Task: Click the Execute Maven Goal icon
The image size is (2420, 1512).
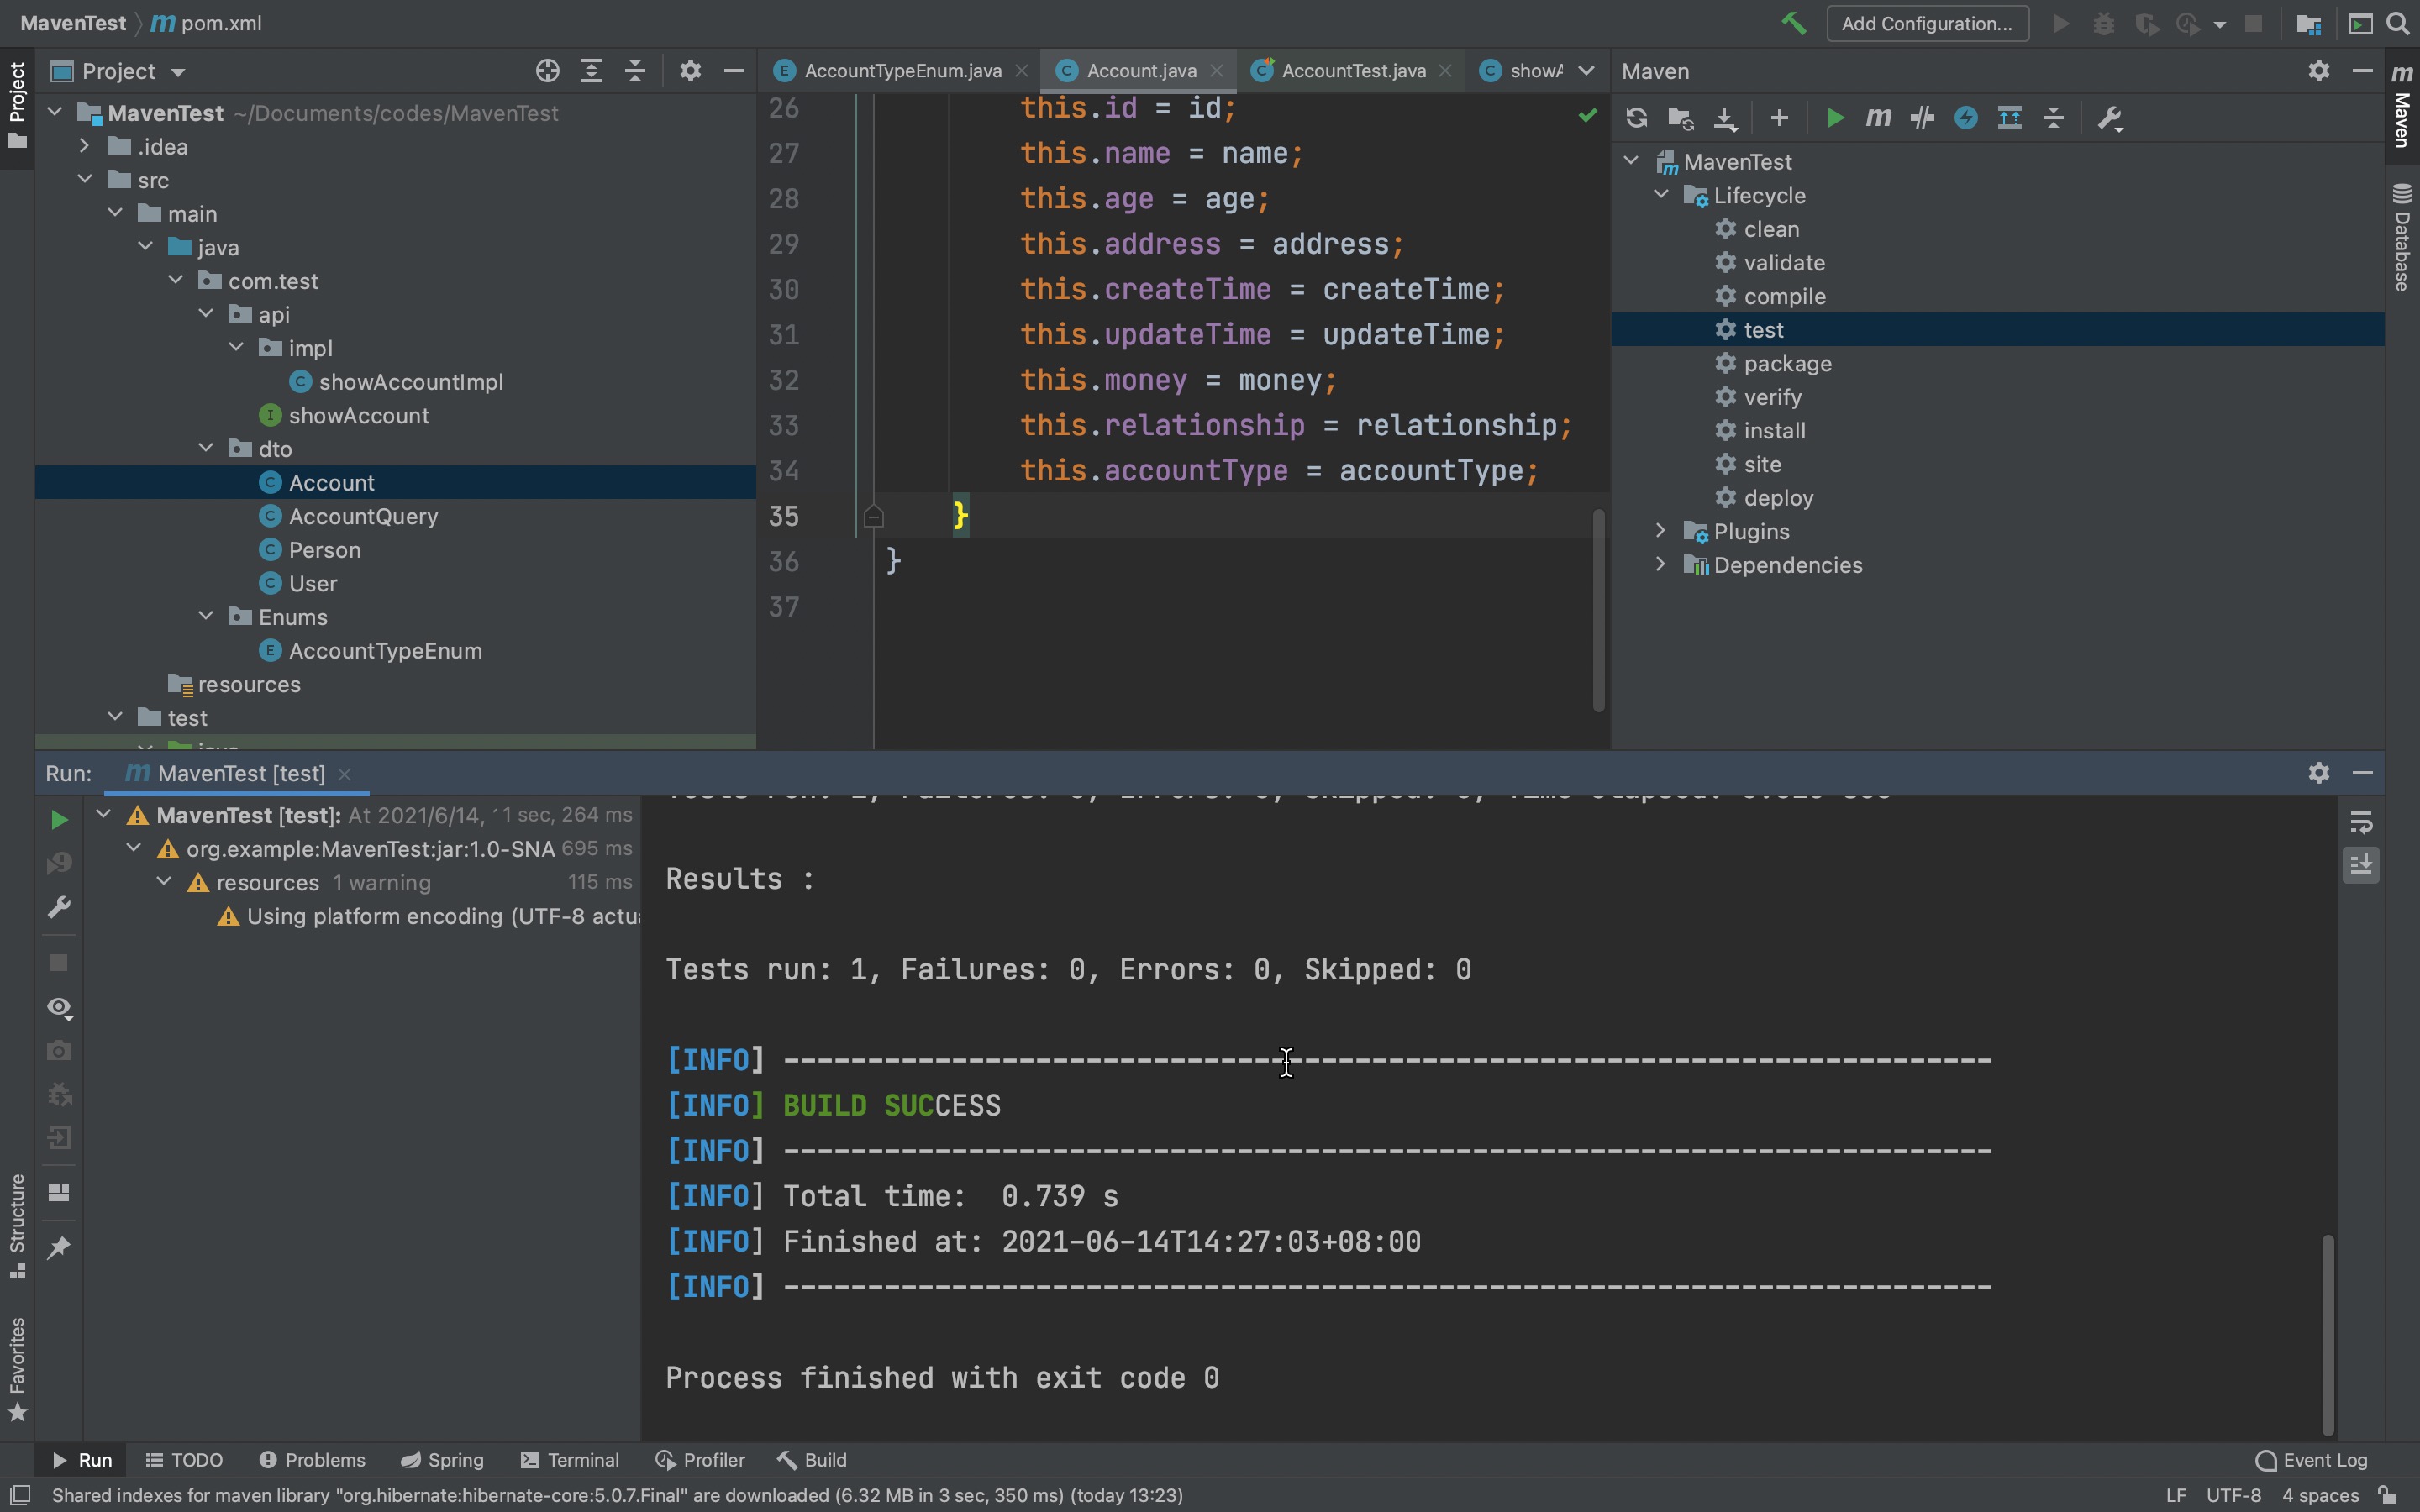Action: (1878, 118)
